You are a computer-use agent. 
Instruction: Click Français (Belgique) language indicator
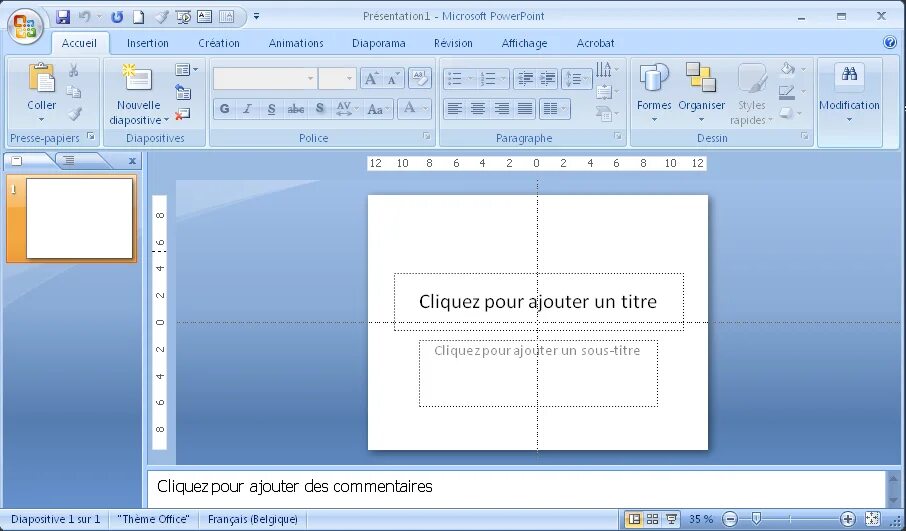pyautogui.click(x=253, y=519)
